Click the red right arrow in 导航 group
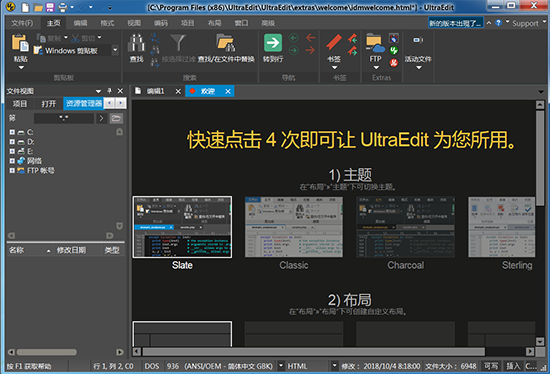 (x=310, y=51)
